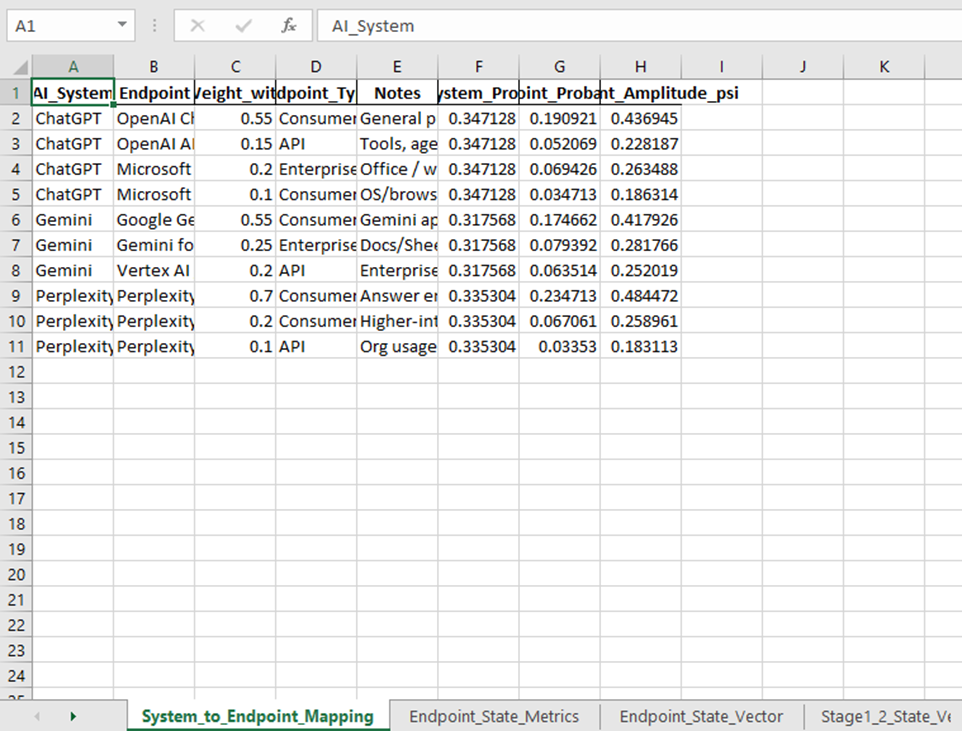
Task: Expand the Name Box dropdown arrow
Action: [x=122, y=25]
